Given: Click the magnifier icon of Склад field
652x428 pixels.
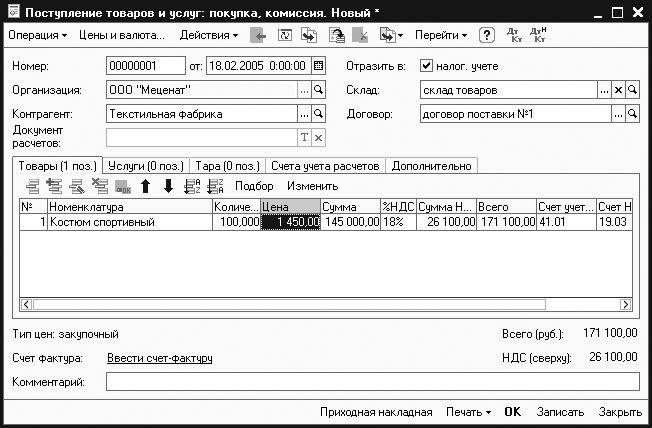Looking at the screenshot, I should 632,90.
